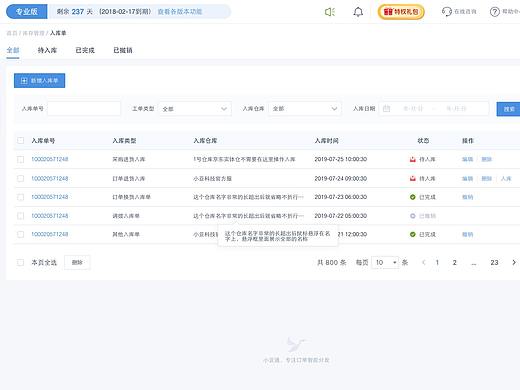Check the 本页全选 checkbox
Viewport: 520px width, 390px height.
20,262
